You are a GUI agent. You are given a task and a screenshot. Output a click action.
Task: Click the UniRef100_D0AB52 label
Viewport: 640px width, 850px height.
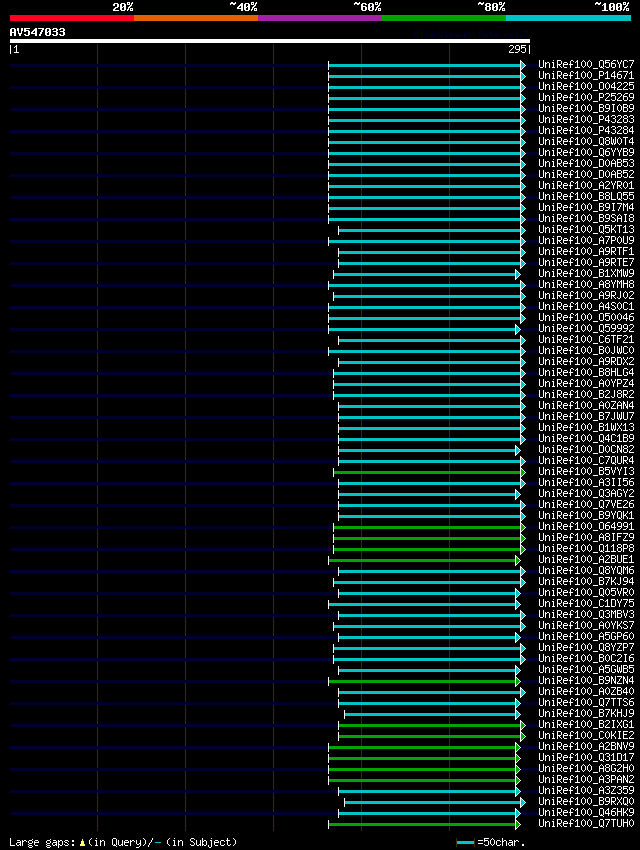point(586,175)
